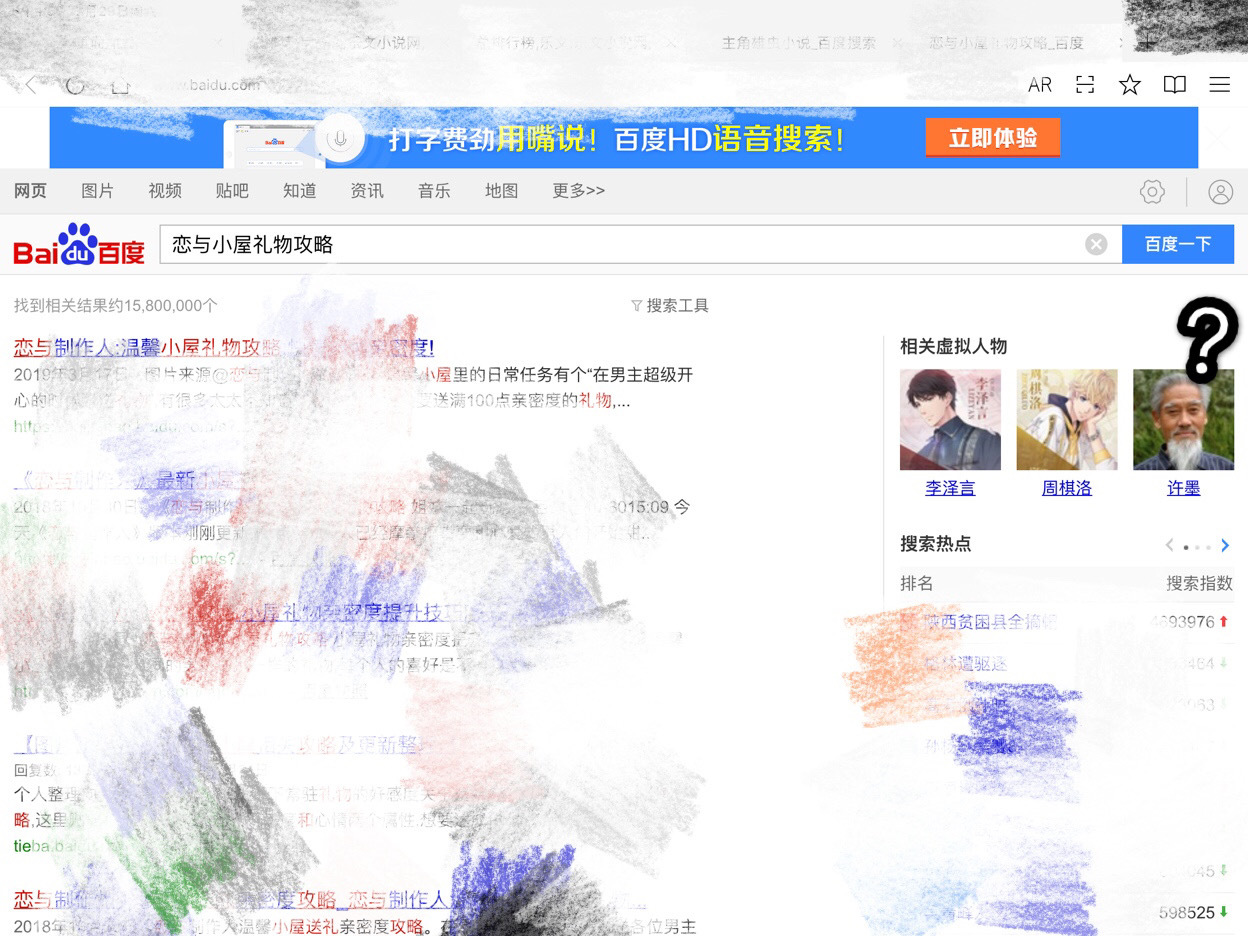
Task: Click the 搜索热点 heading
Action: coord(936,544)
